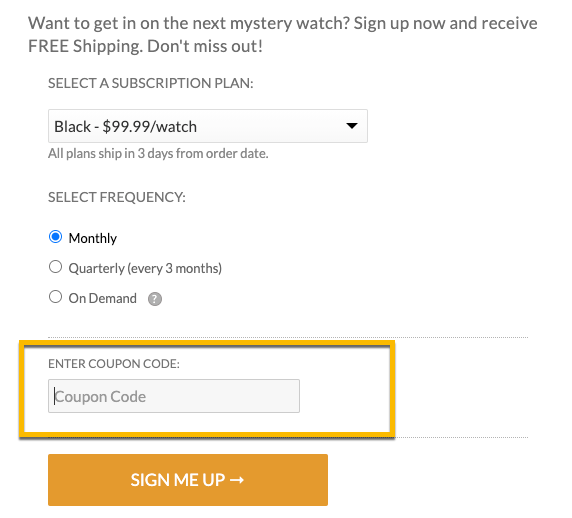The image size is (572, 518).
Task: Click into the Coupon Code field
Action: pyautogui.click(x=174, y=396)
